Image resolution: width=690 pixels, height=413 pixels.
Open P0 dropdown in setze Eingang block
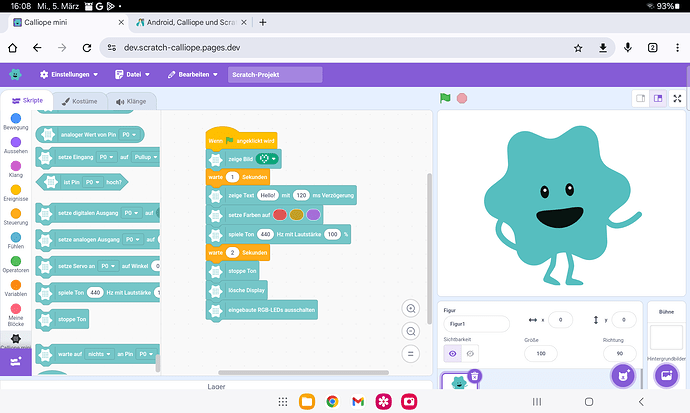point(106,157)
